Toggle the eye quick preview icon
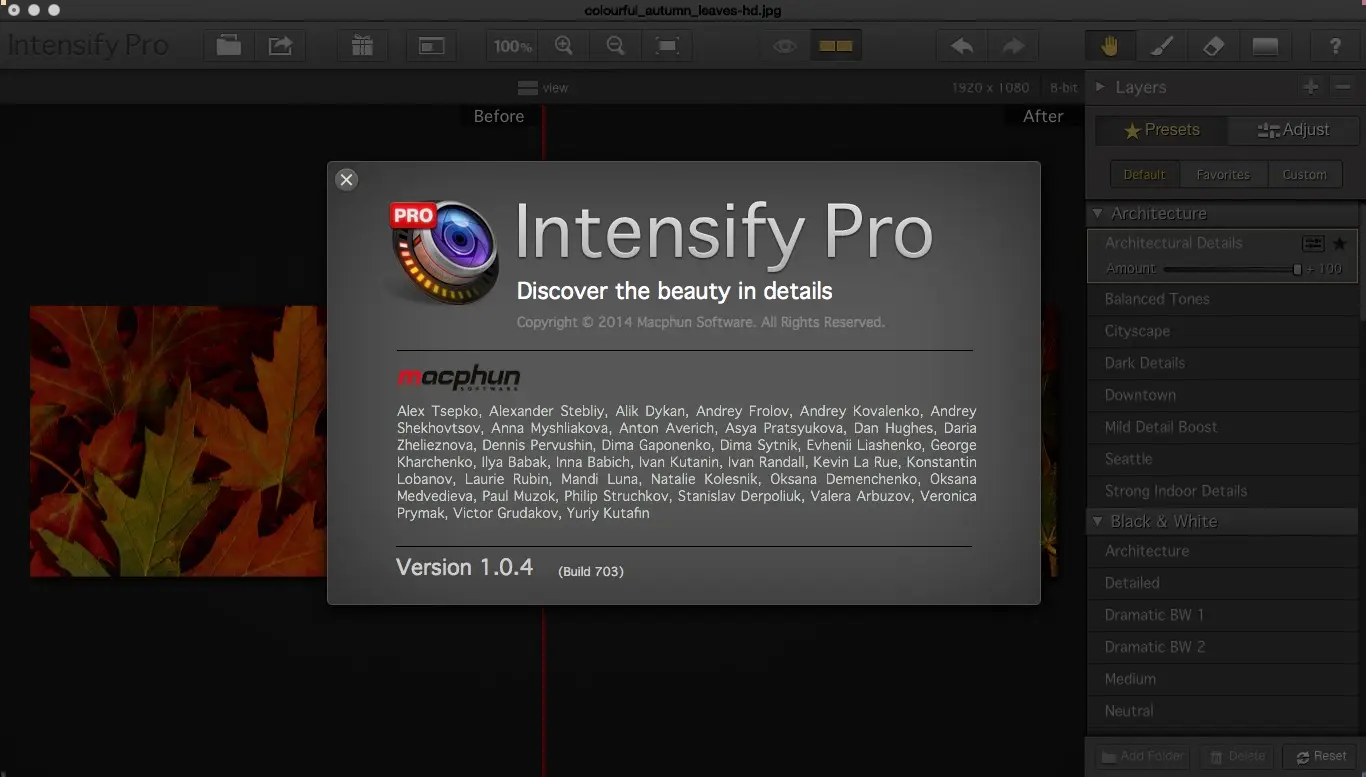The height and width of the screenshot is (777, 1366). (x=785, y=46)
